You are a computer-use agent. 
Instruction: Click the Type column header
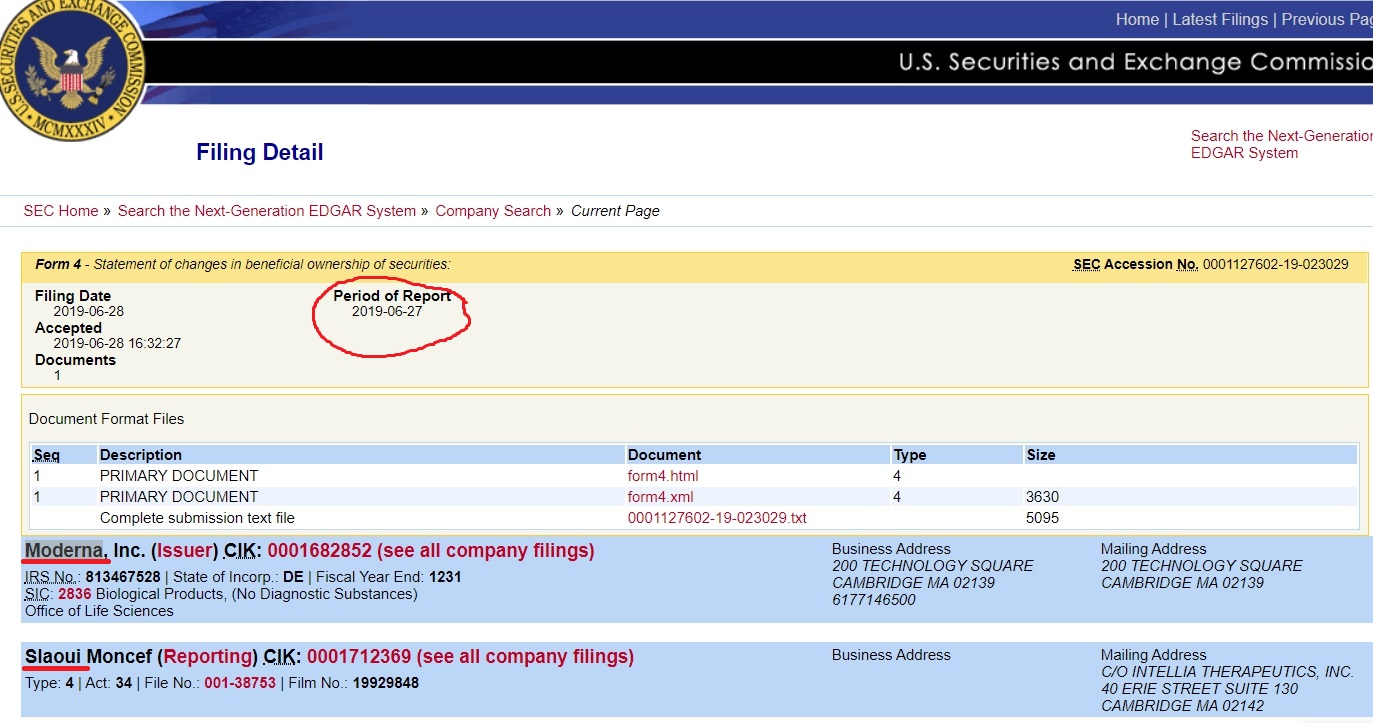tap(910, 455)
